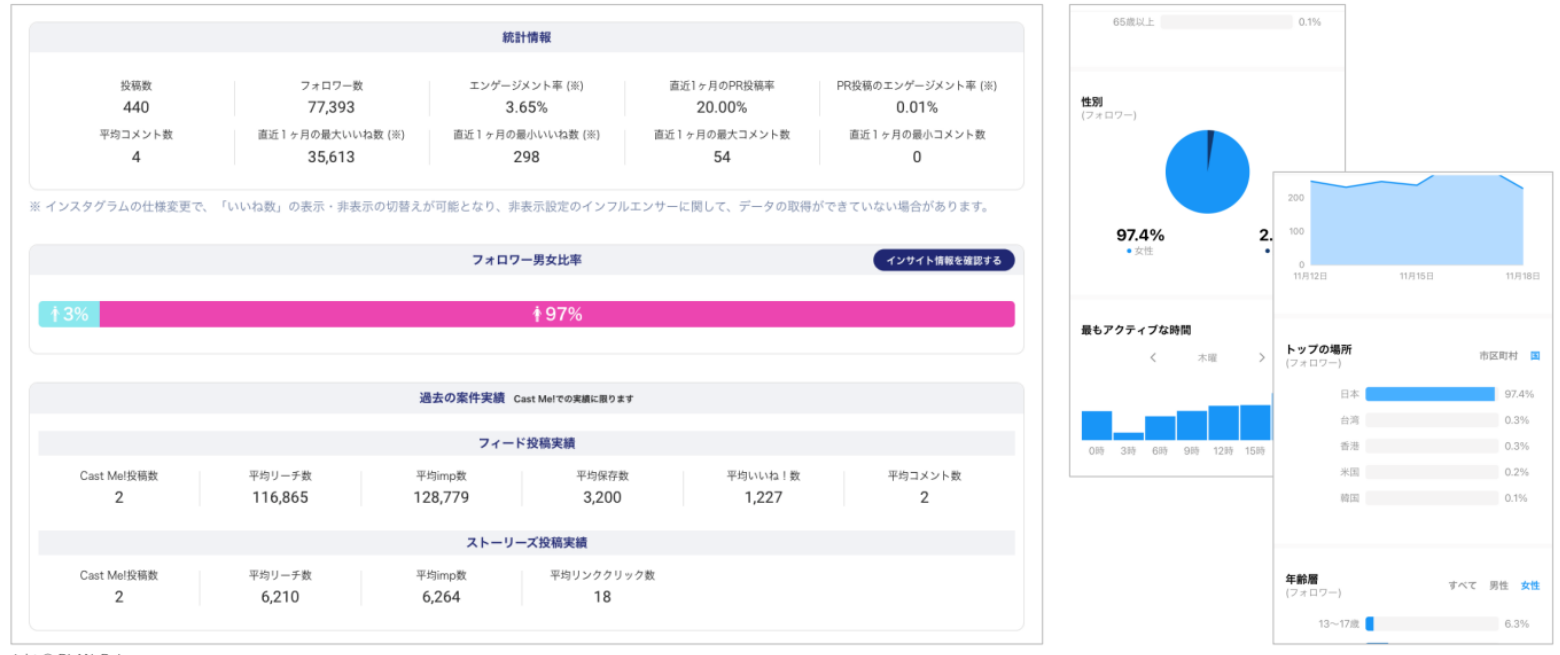Click the インサイト情報を確認する button
Image resolution: width=1560 pixels, height=655 pixels.
[x=944, y=260]
